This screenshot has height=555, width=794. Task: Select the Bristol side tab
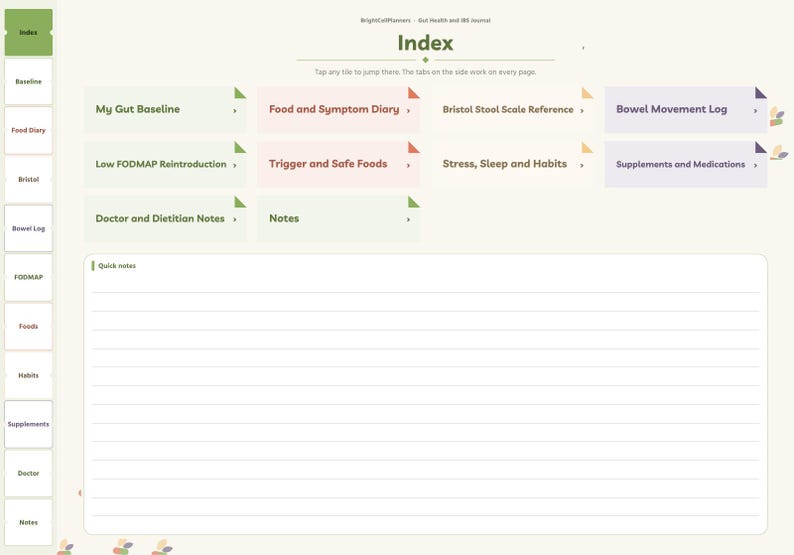(28, 179)
